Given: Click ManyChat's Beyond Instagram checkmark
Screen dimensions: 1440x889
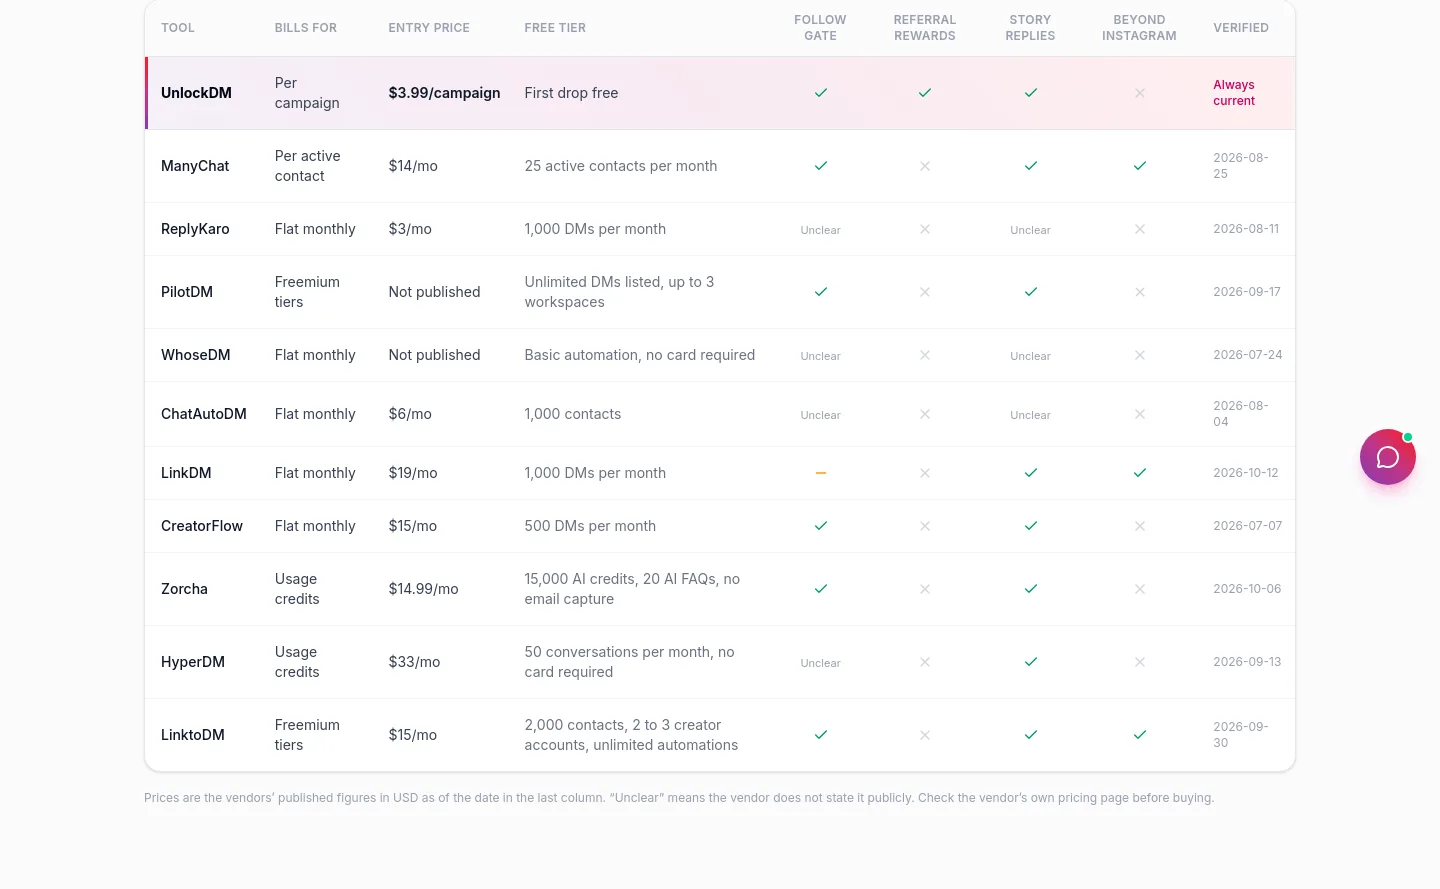Looking at the screenshot, I should click(1140, 166).
